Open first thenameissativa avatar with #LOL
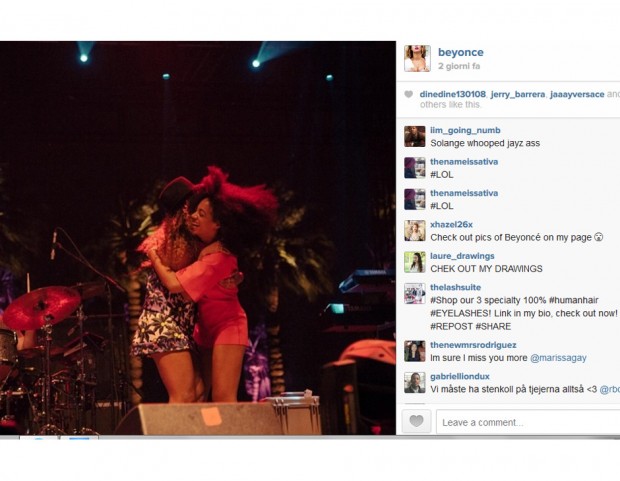Image resolution: width=620 pixels, height=481 pixels. pos(415,168)
